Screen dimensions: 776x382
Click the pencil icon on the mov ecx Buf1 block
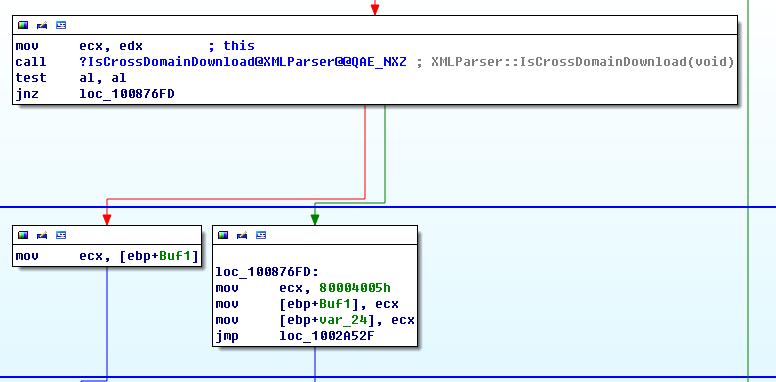pos(42,235)
